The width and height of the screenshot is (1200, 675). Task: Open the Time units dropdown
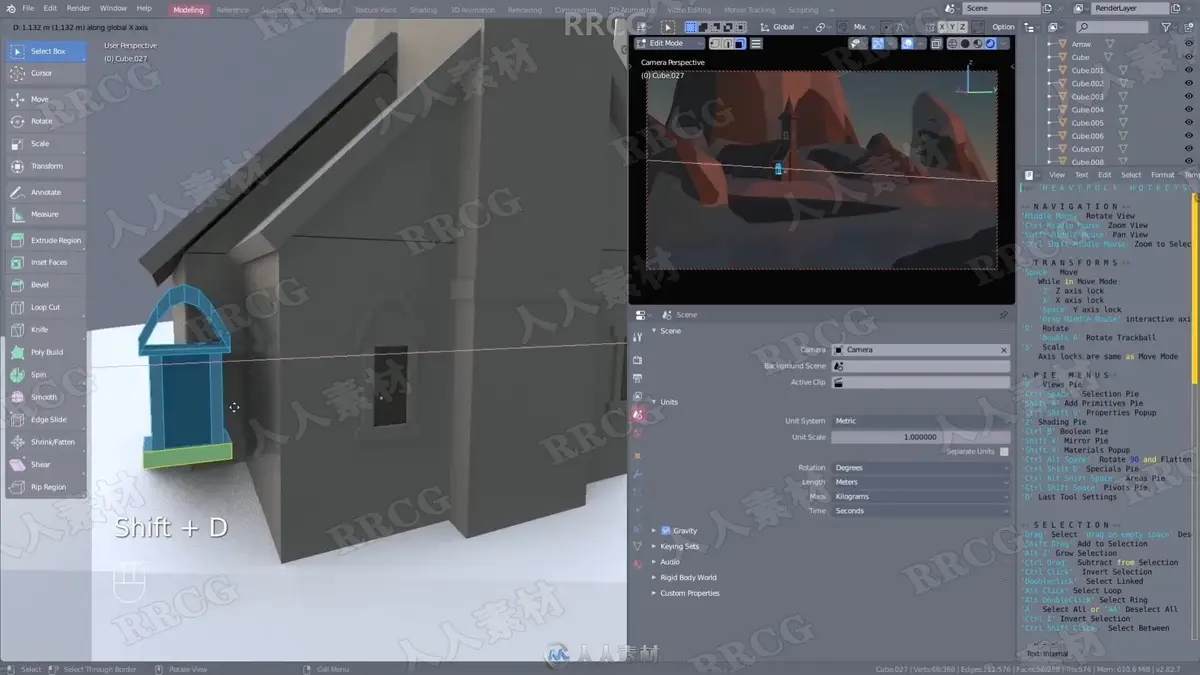click(x=920, y=511)
